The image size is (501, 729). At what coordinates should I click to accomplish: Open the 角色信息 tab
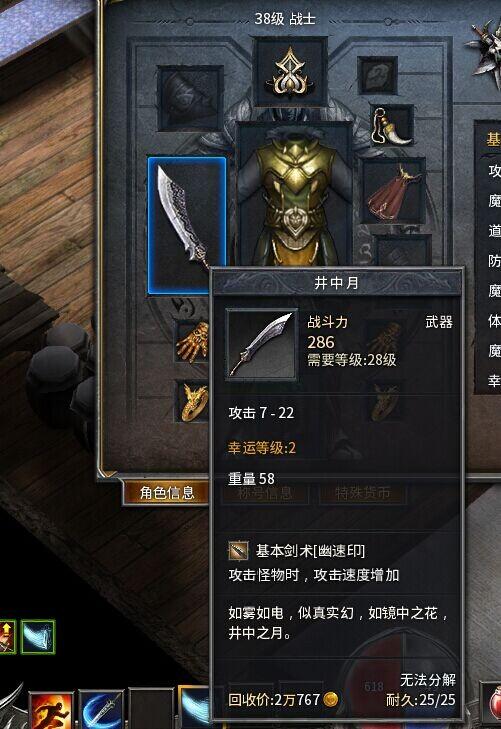(166, 492)
